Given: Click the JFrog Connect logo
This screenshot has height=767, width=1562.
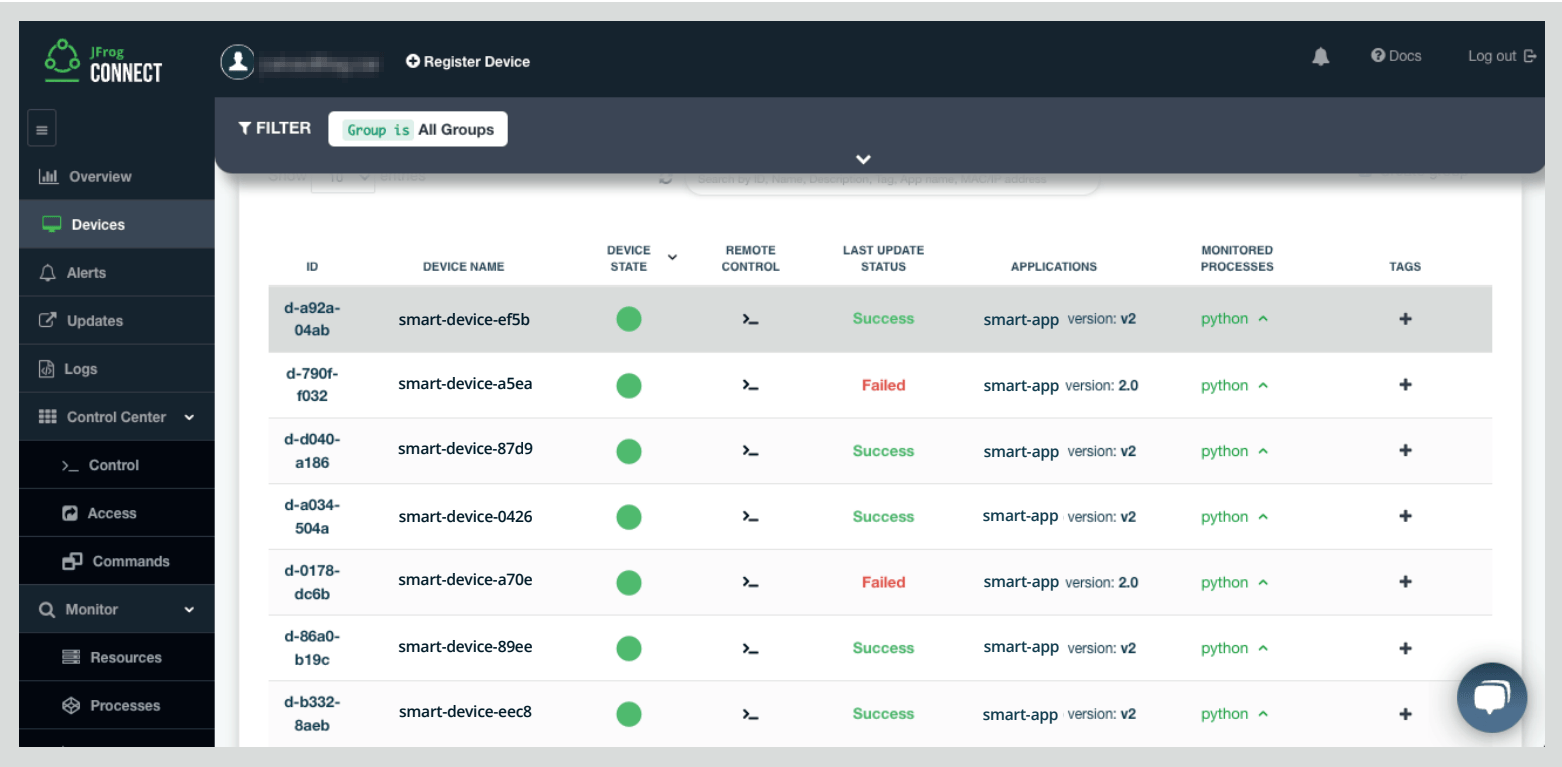Looking at the screenshot, I should point(103,62).
